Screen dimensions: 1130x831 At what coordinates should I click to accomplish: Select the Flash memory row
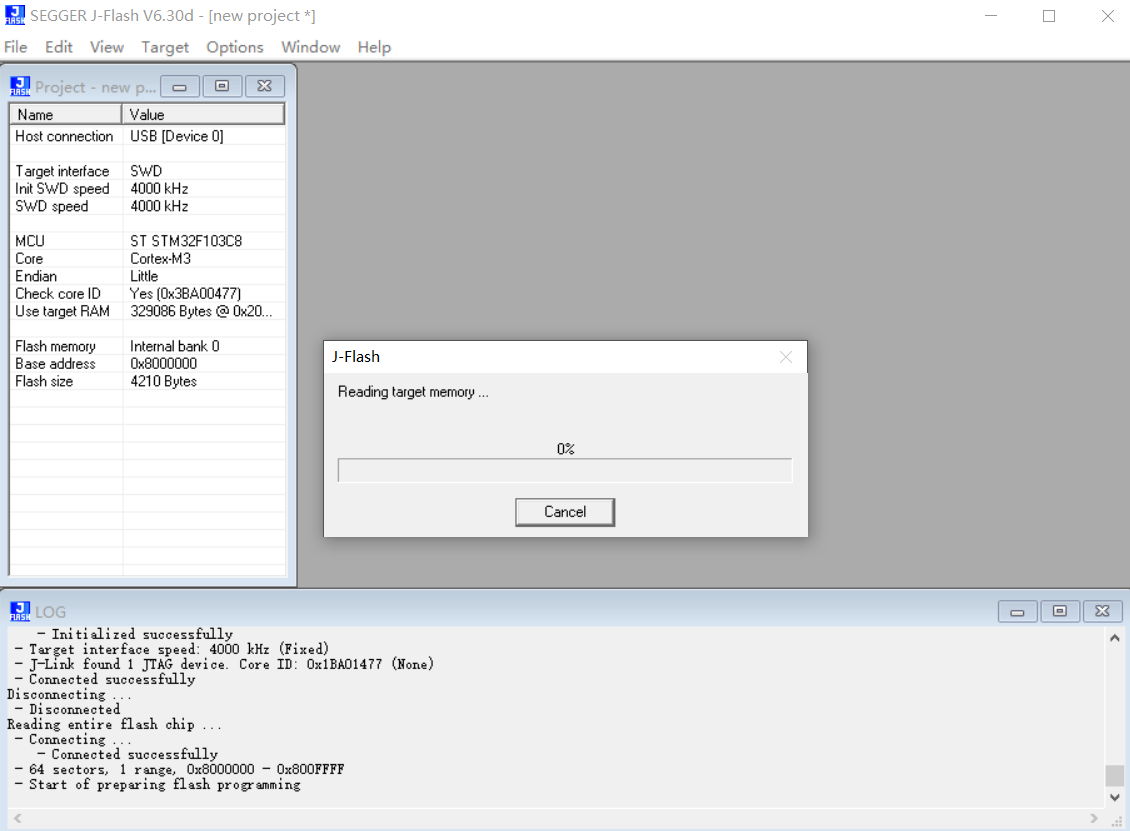tap(147, 346)
